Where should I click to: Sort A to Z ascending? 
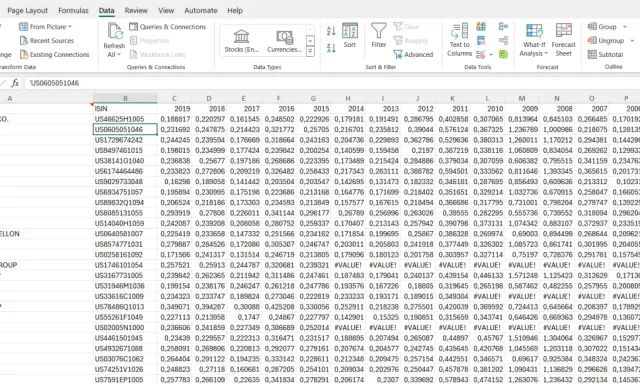pyautogui.click(x=331, y=31)
